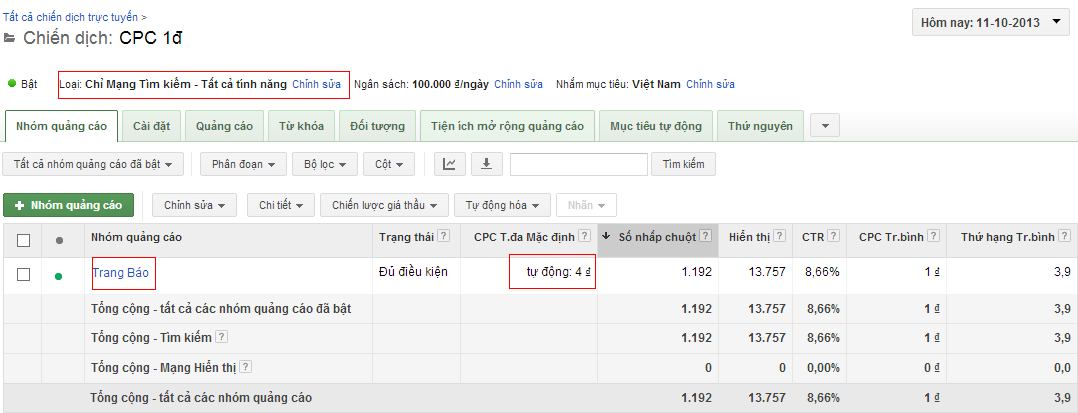The width and height of the screenshot is (1078, 413).
Task: Click help icon next to CTR header
Action: coord(833,236)
